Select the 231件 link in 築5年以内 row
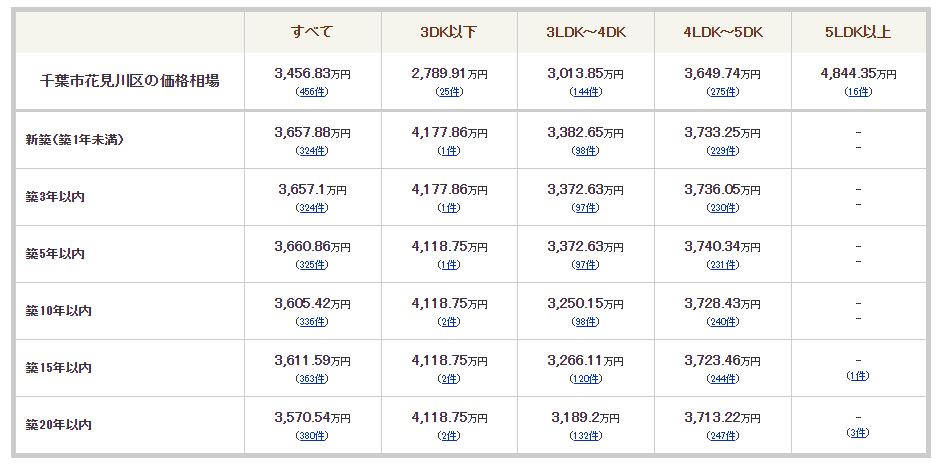 [722, 265]
